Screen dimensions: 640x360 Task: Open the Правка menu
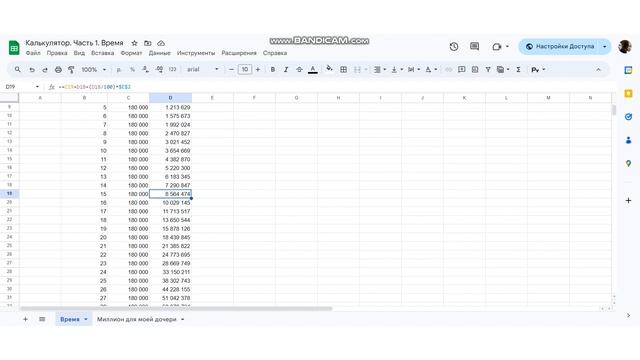(57, 53)
